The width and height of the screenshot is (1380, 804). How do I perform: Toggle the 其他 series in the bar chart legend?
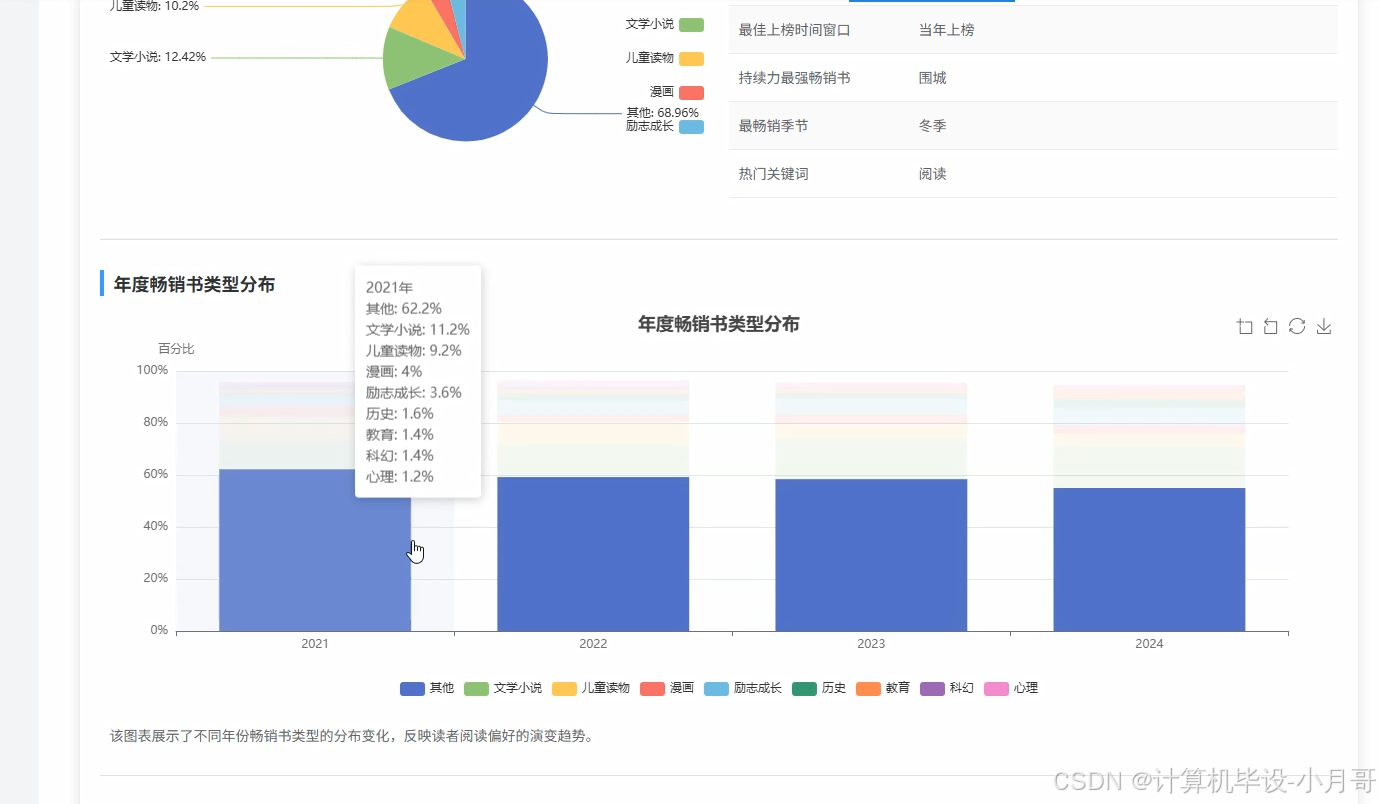pos(428,688)
